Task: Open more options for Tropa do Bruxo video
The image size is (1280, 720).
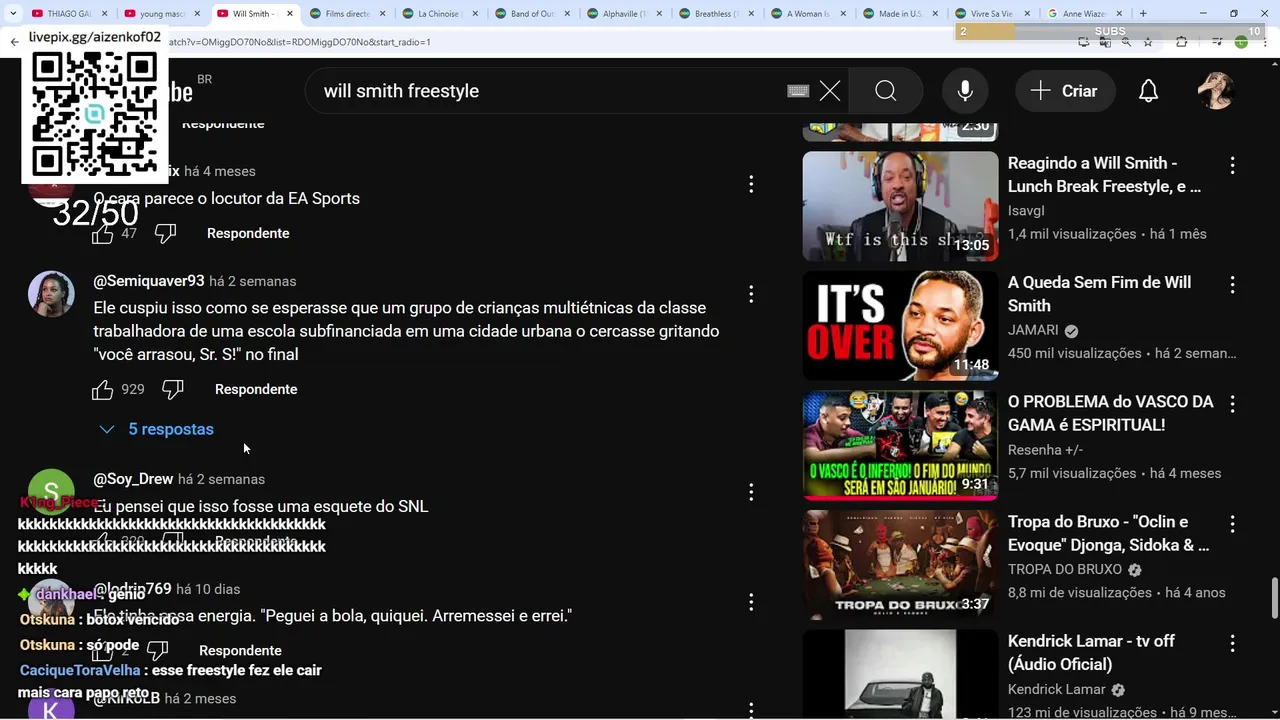Action: tap(1232, 525)
